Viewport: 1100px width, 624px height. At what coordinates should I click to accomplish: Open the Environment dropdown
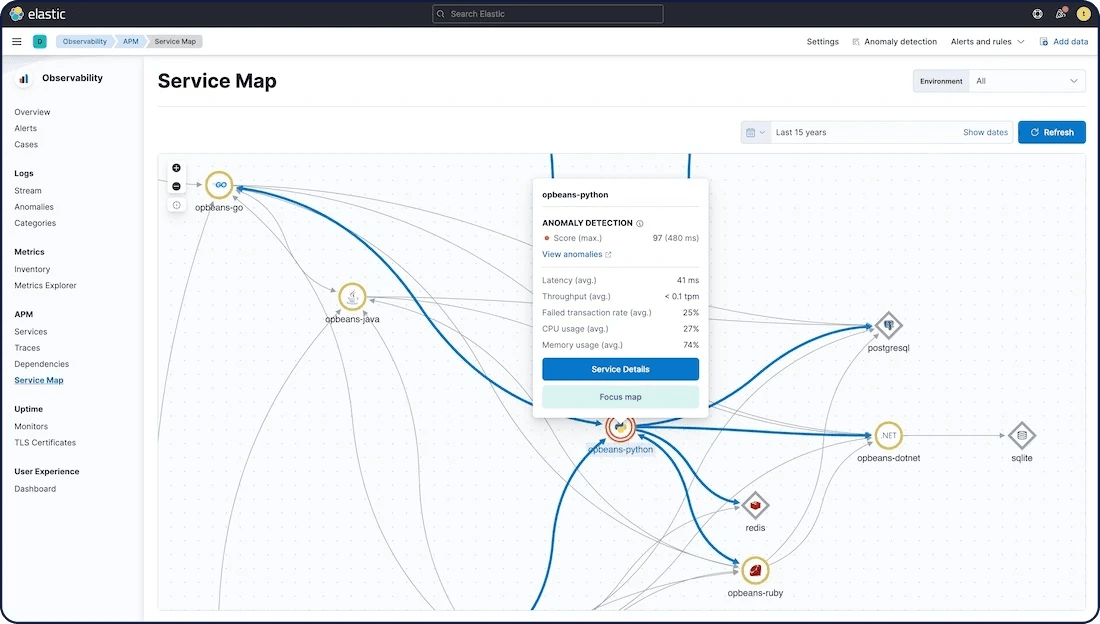tap(1026, 81)
